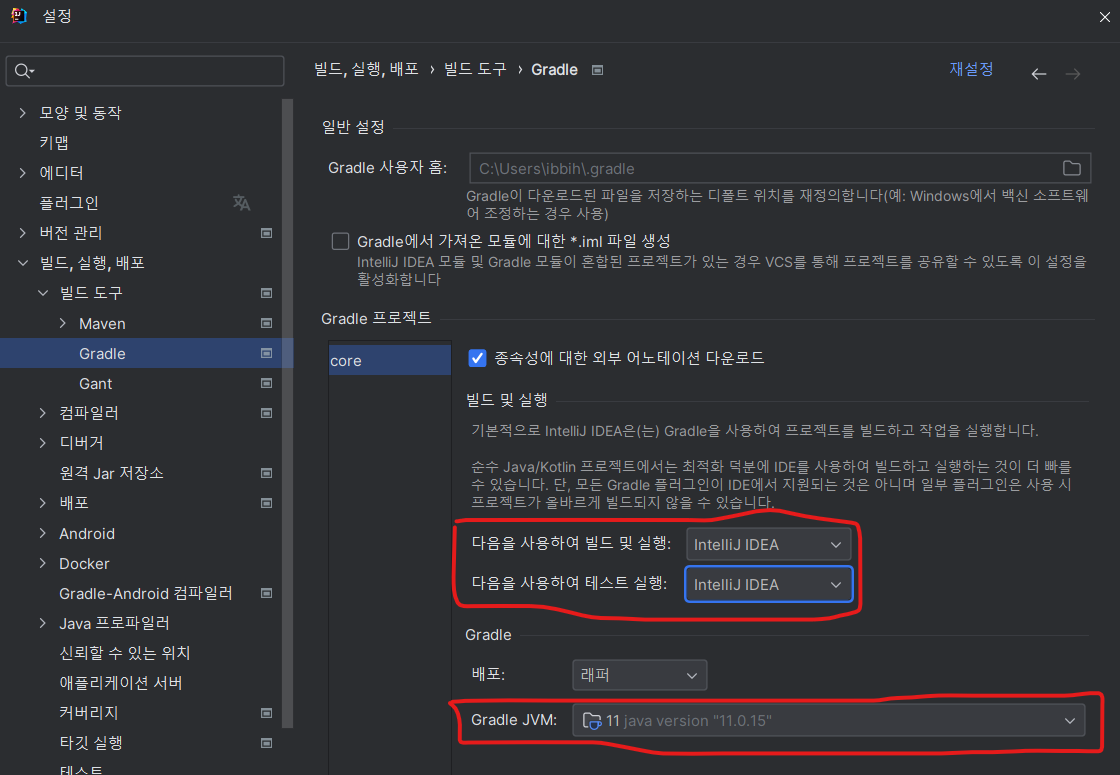Screen dimensions: 1120x775
Task: Expand 컴파일러 tree node
Action: [43, 413]
